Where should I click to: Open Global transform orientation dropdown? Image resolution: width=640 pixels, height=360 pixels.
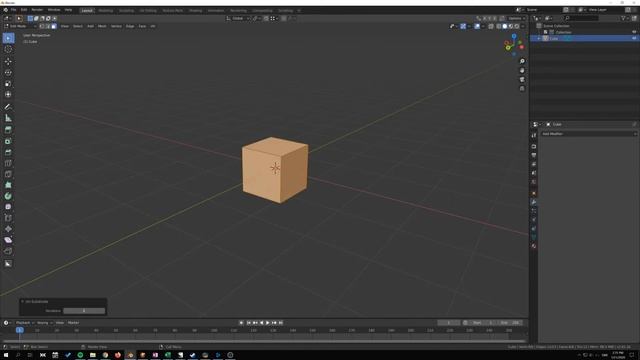coord(238,18)
